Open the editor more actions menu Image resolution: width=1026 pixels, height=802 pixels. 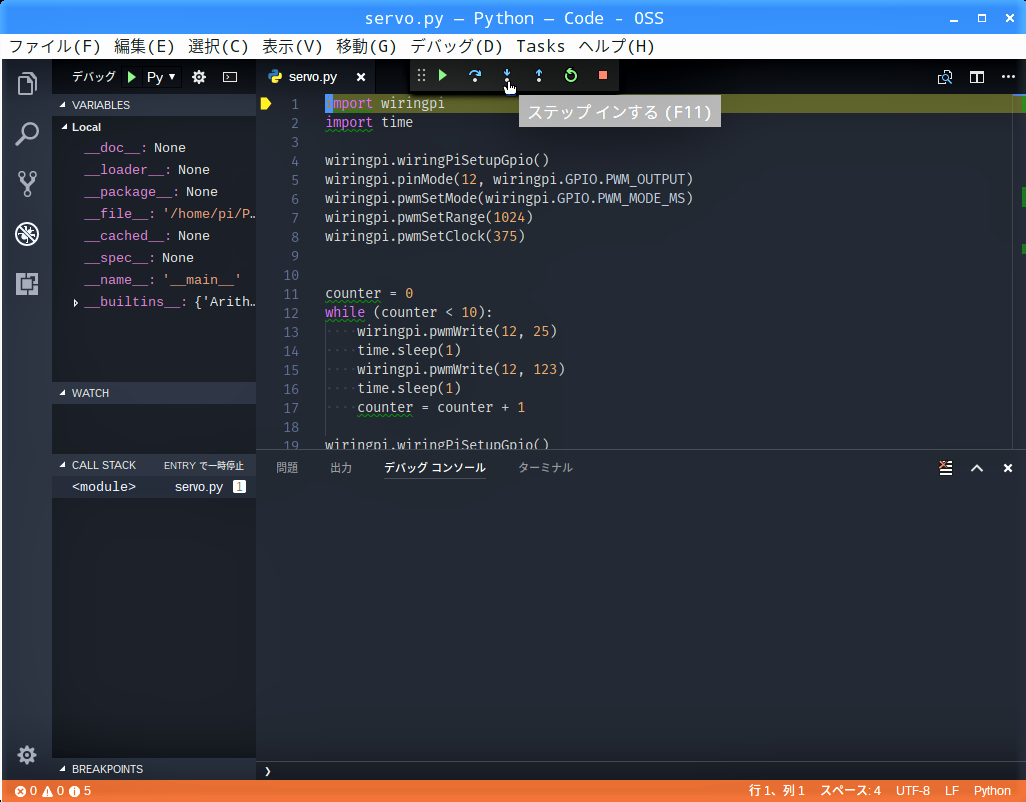coord(1008,77)
